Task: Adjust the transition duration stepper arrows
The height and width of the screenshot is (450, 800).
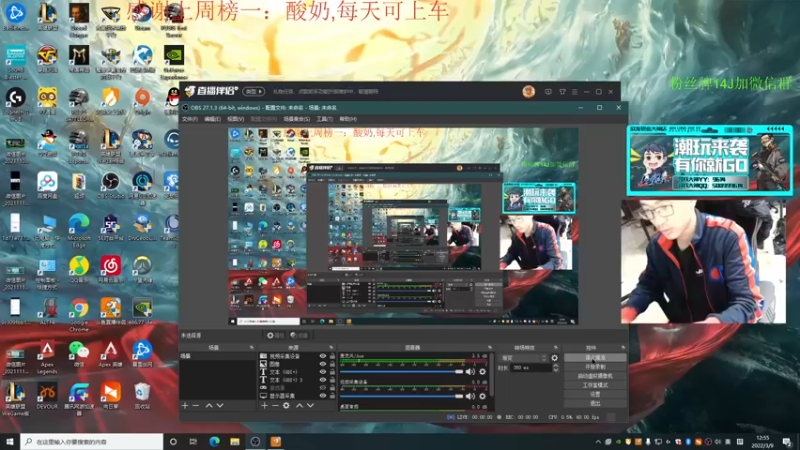Action: click(556, 368)
